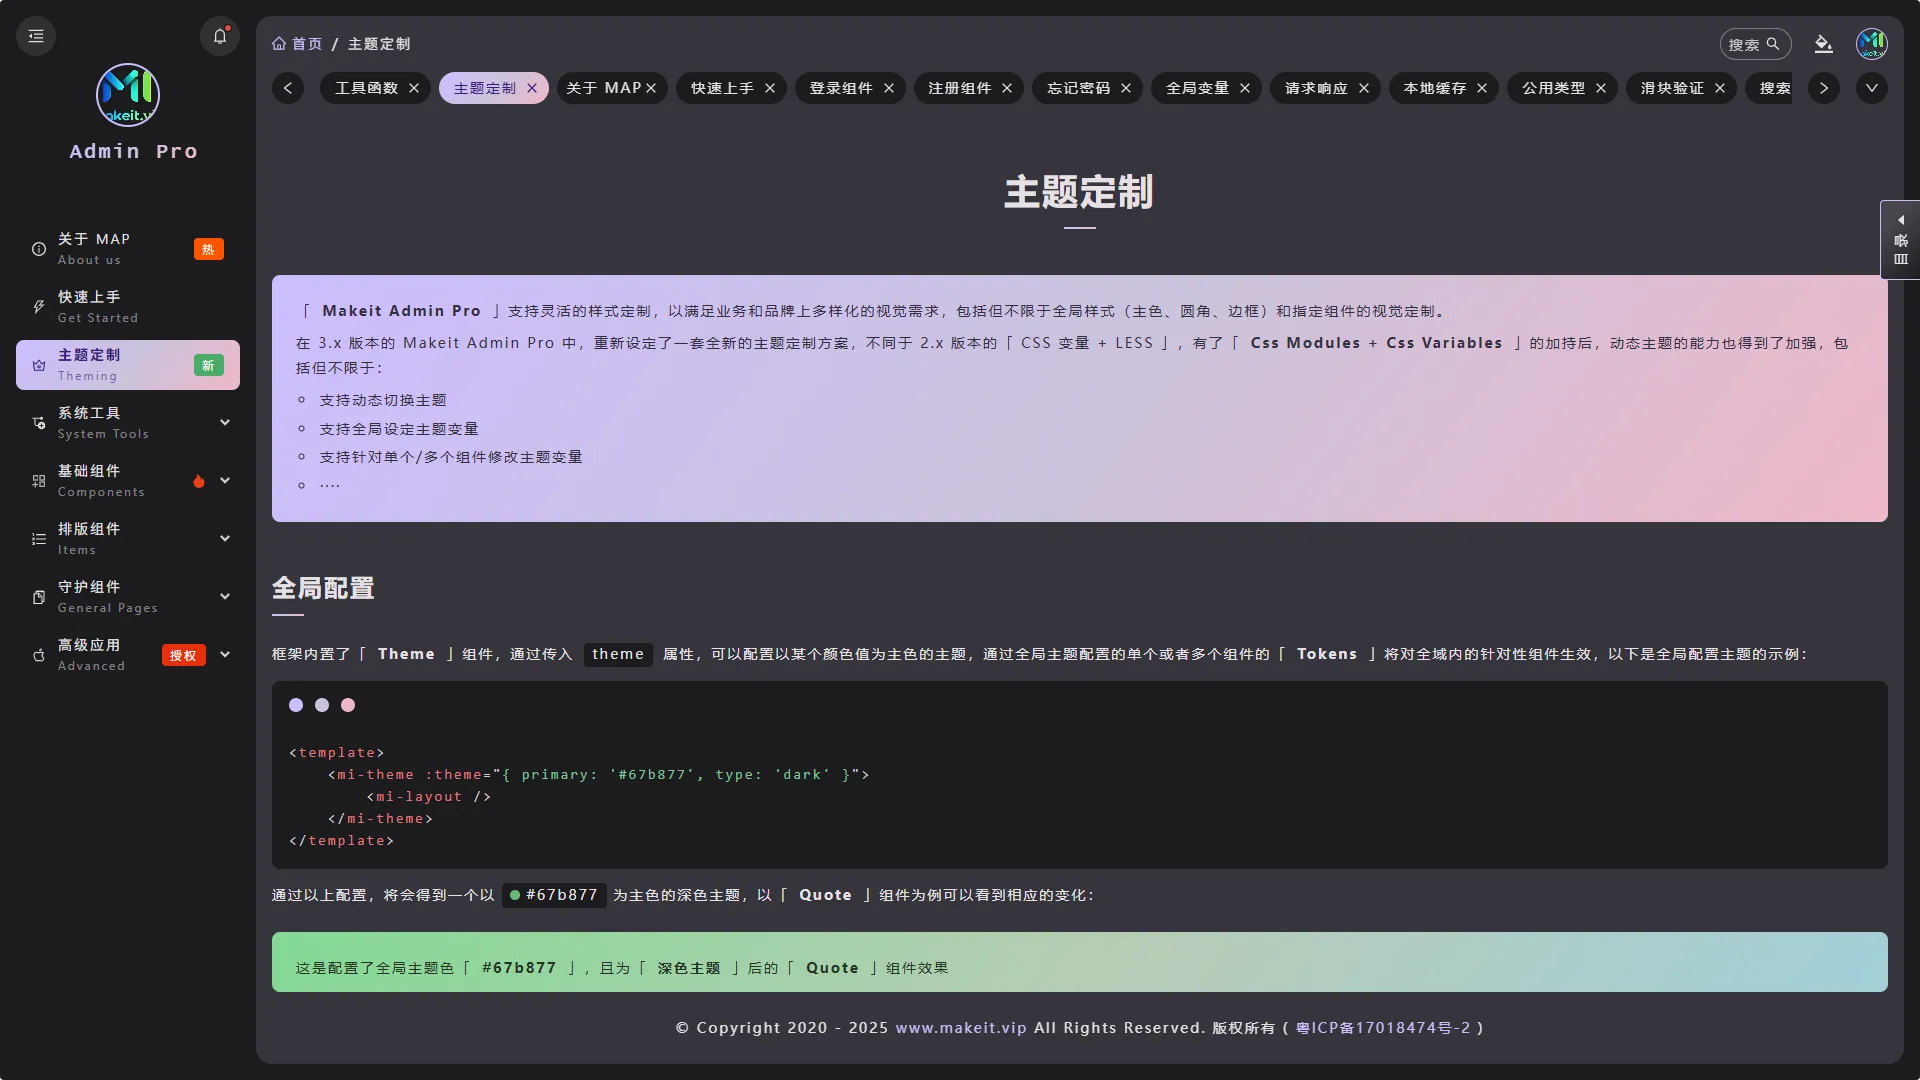Expand 守护组件 General Pages submenu
The image size is (1920, 1080).
(x=128, y=597)
